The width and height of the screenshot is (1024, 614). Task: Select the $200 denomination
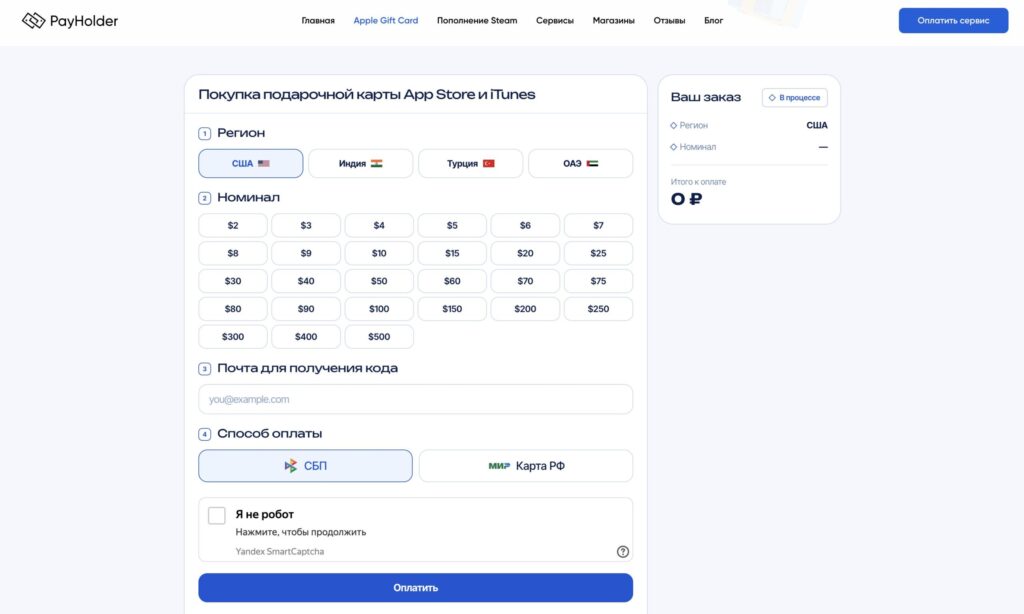pyautogui.click(x=525, y=309)
